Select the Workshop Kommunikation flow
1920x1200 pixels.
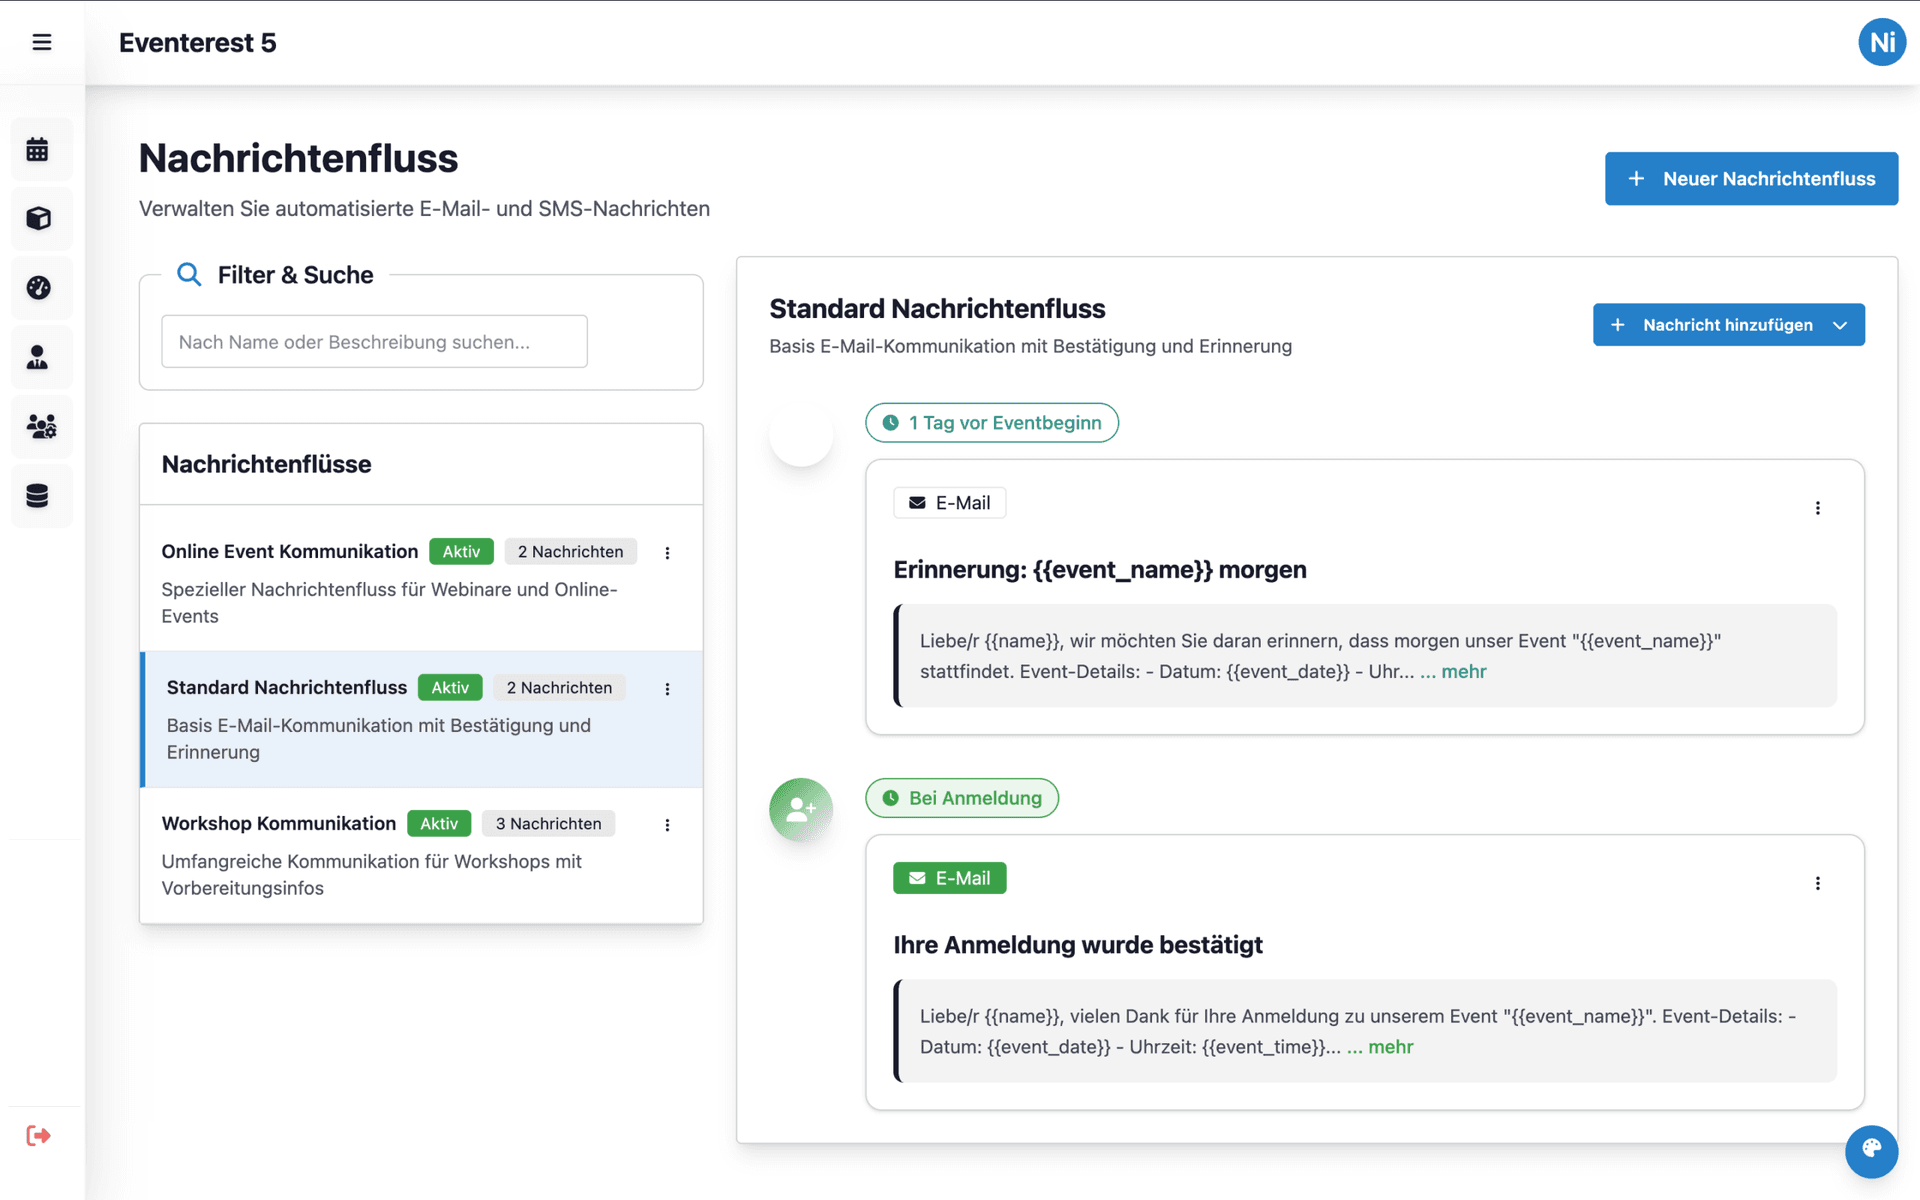(279, 824)
